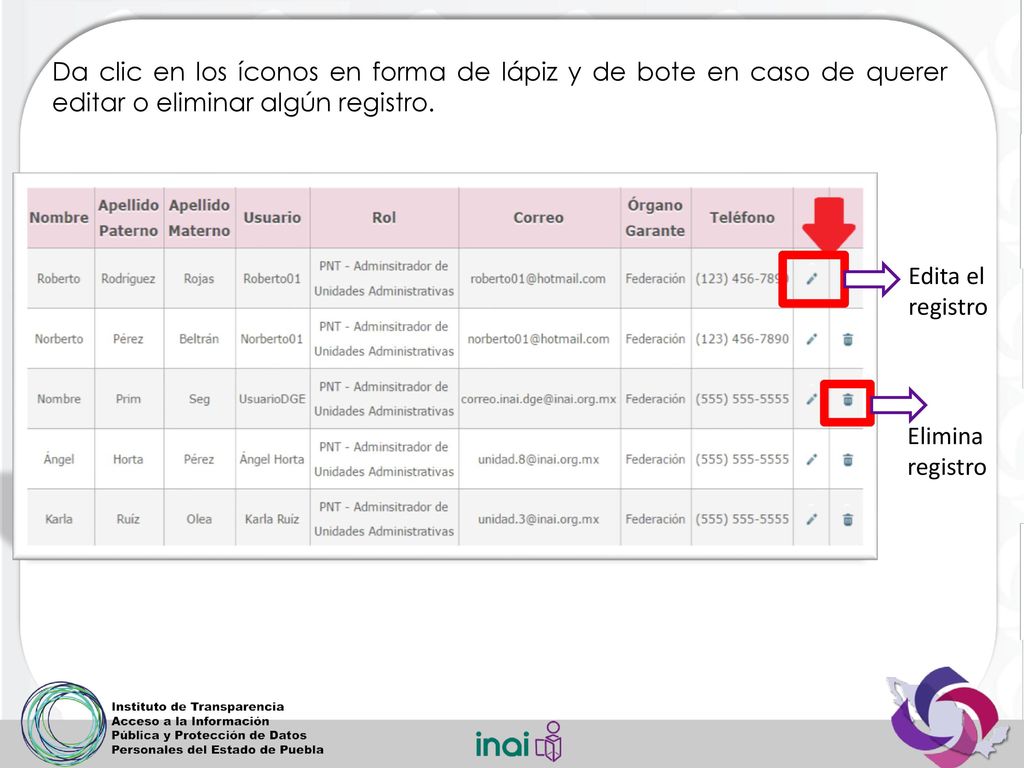Viewport: 1024px width, 768px height.
Task: Remove UsuarioDGE record using trash can icon
Action: [848, 399]
